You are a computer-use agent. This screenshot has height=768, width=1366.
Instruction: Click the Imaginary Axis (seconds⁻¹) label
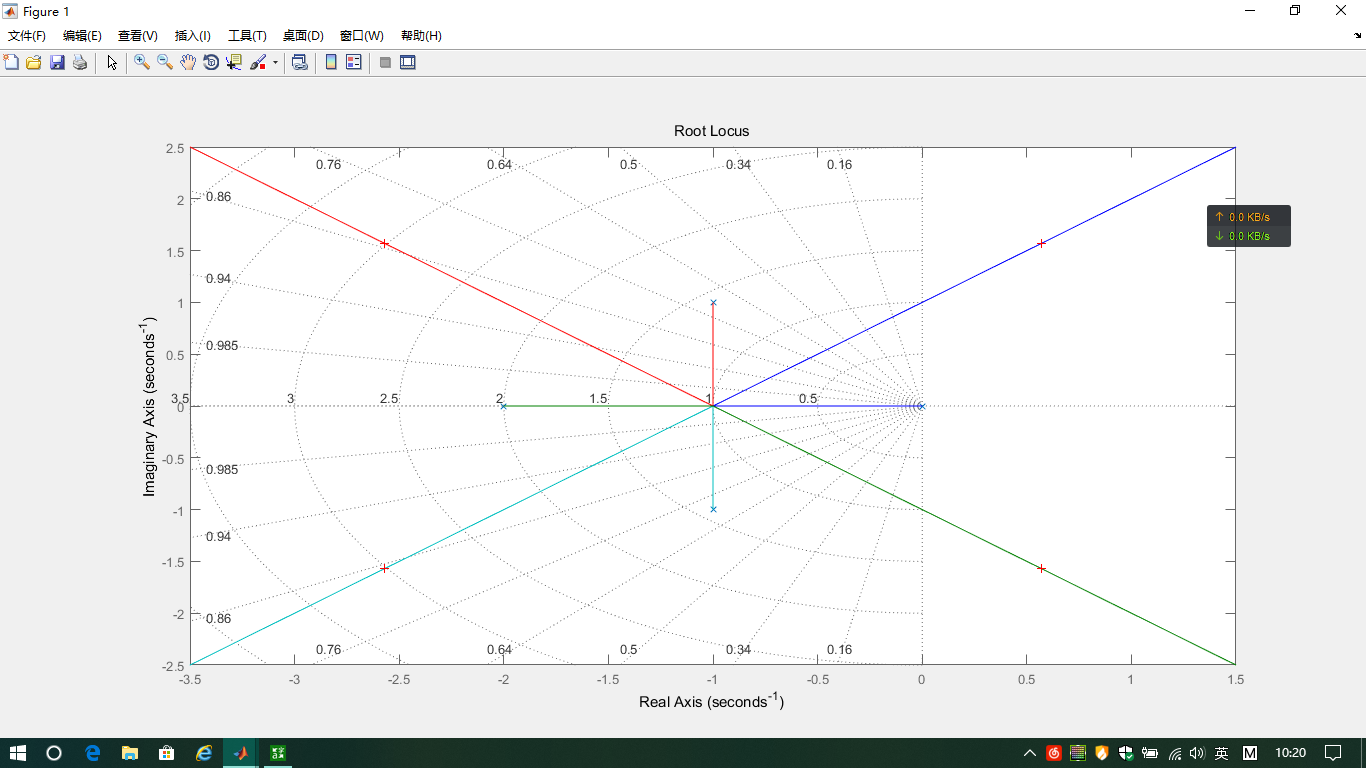click(150, 406)
